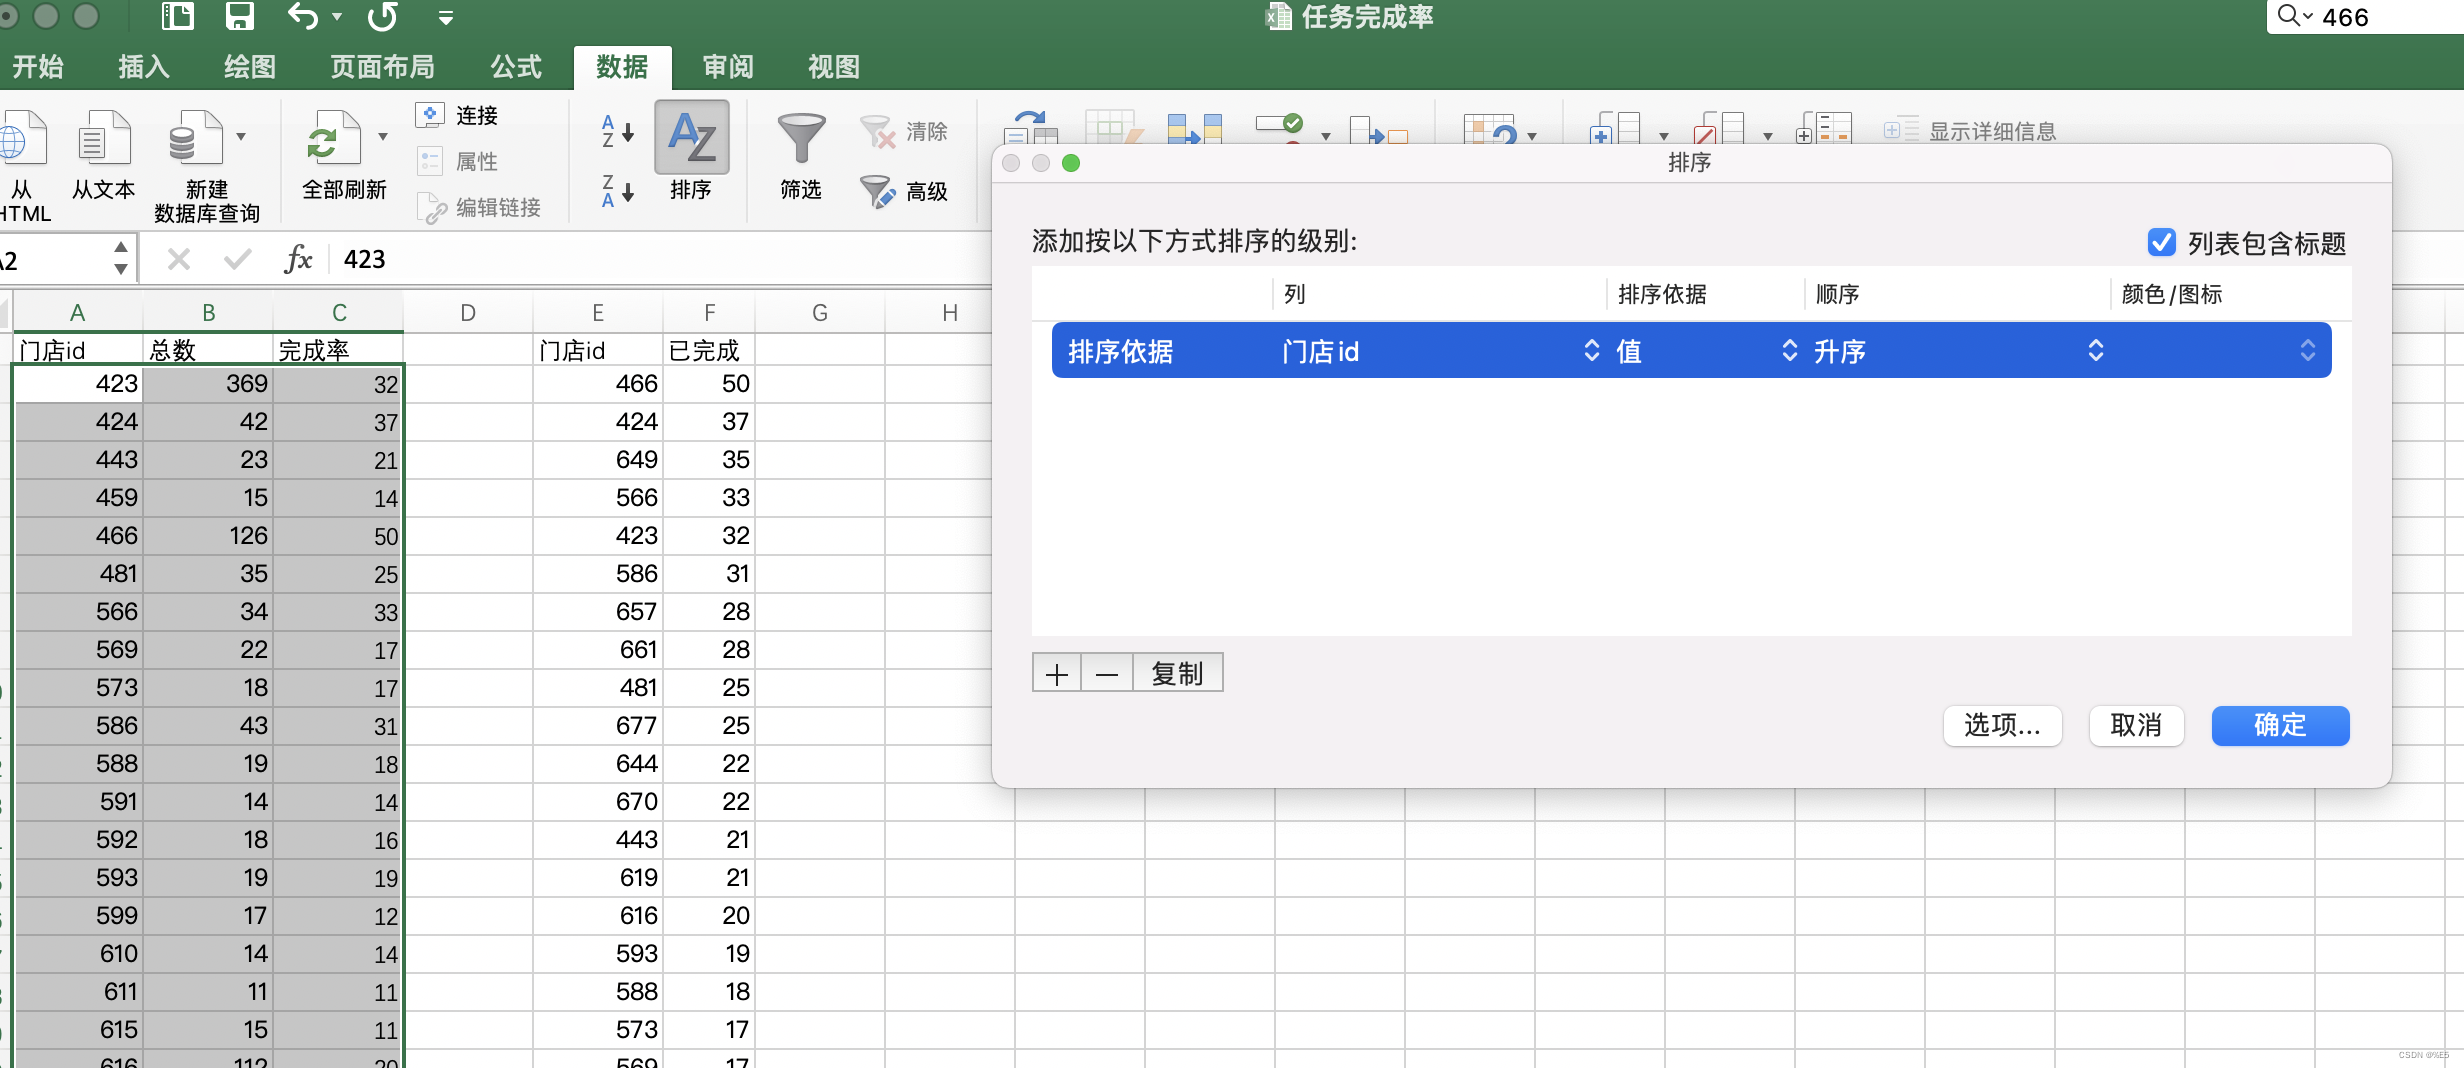
Task: Open customize quick access toolbar dropdown
Action: [x=446, y=17]
